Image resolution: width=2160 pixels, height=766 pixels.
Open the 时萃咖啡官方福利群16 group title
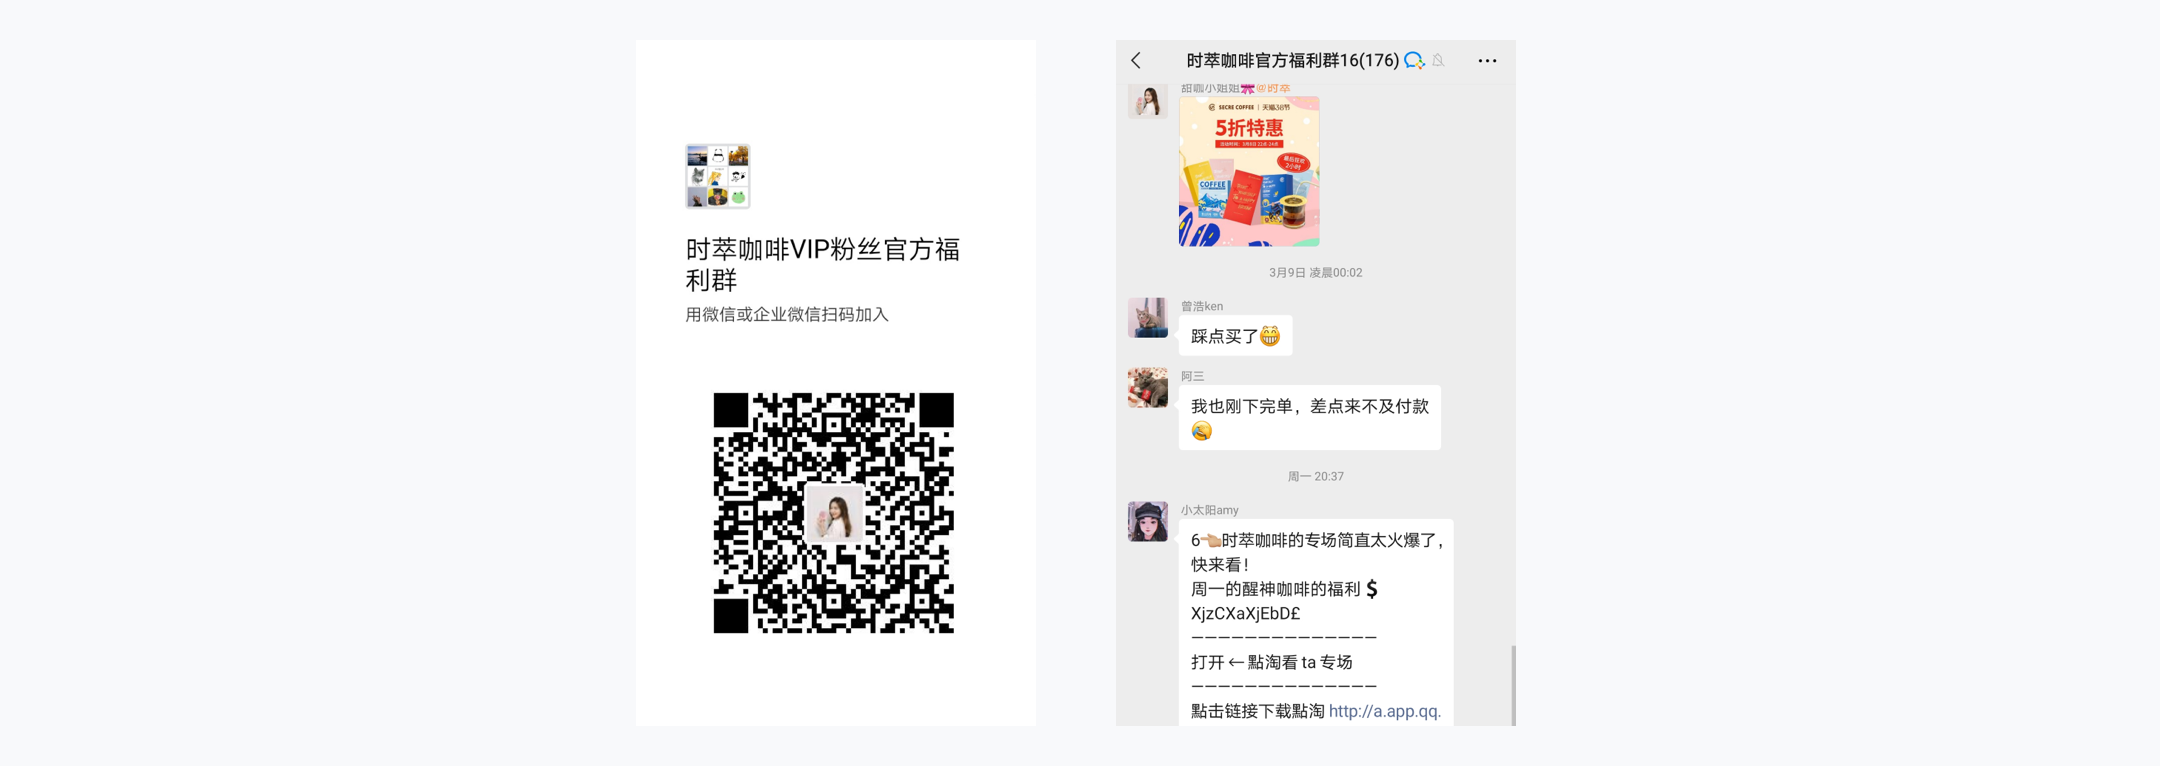(1292, 61)
